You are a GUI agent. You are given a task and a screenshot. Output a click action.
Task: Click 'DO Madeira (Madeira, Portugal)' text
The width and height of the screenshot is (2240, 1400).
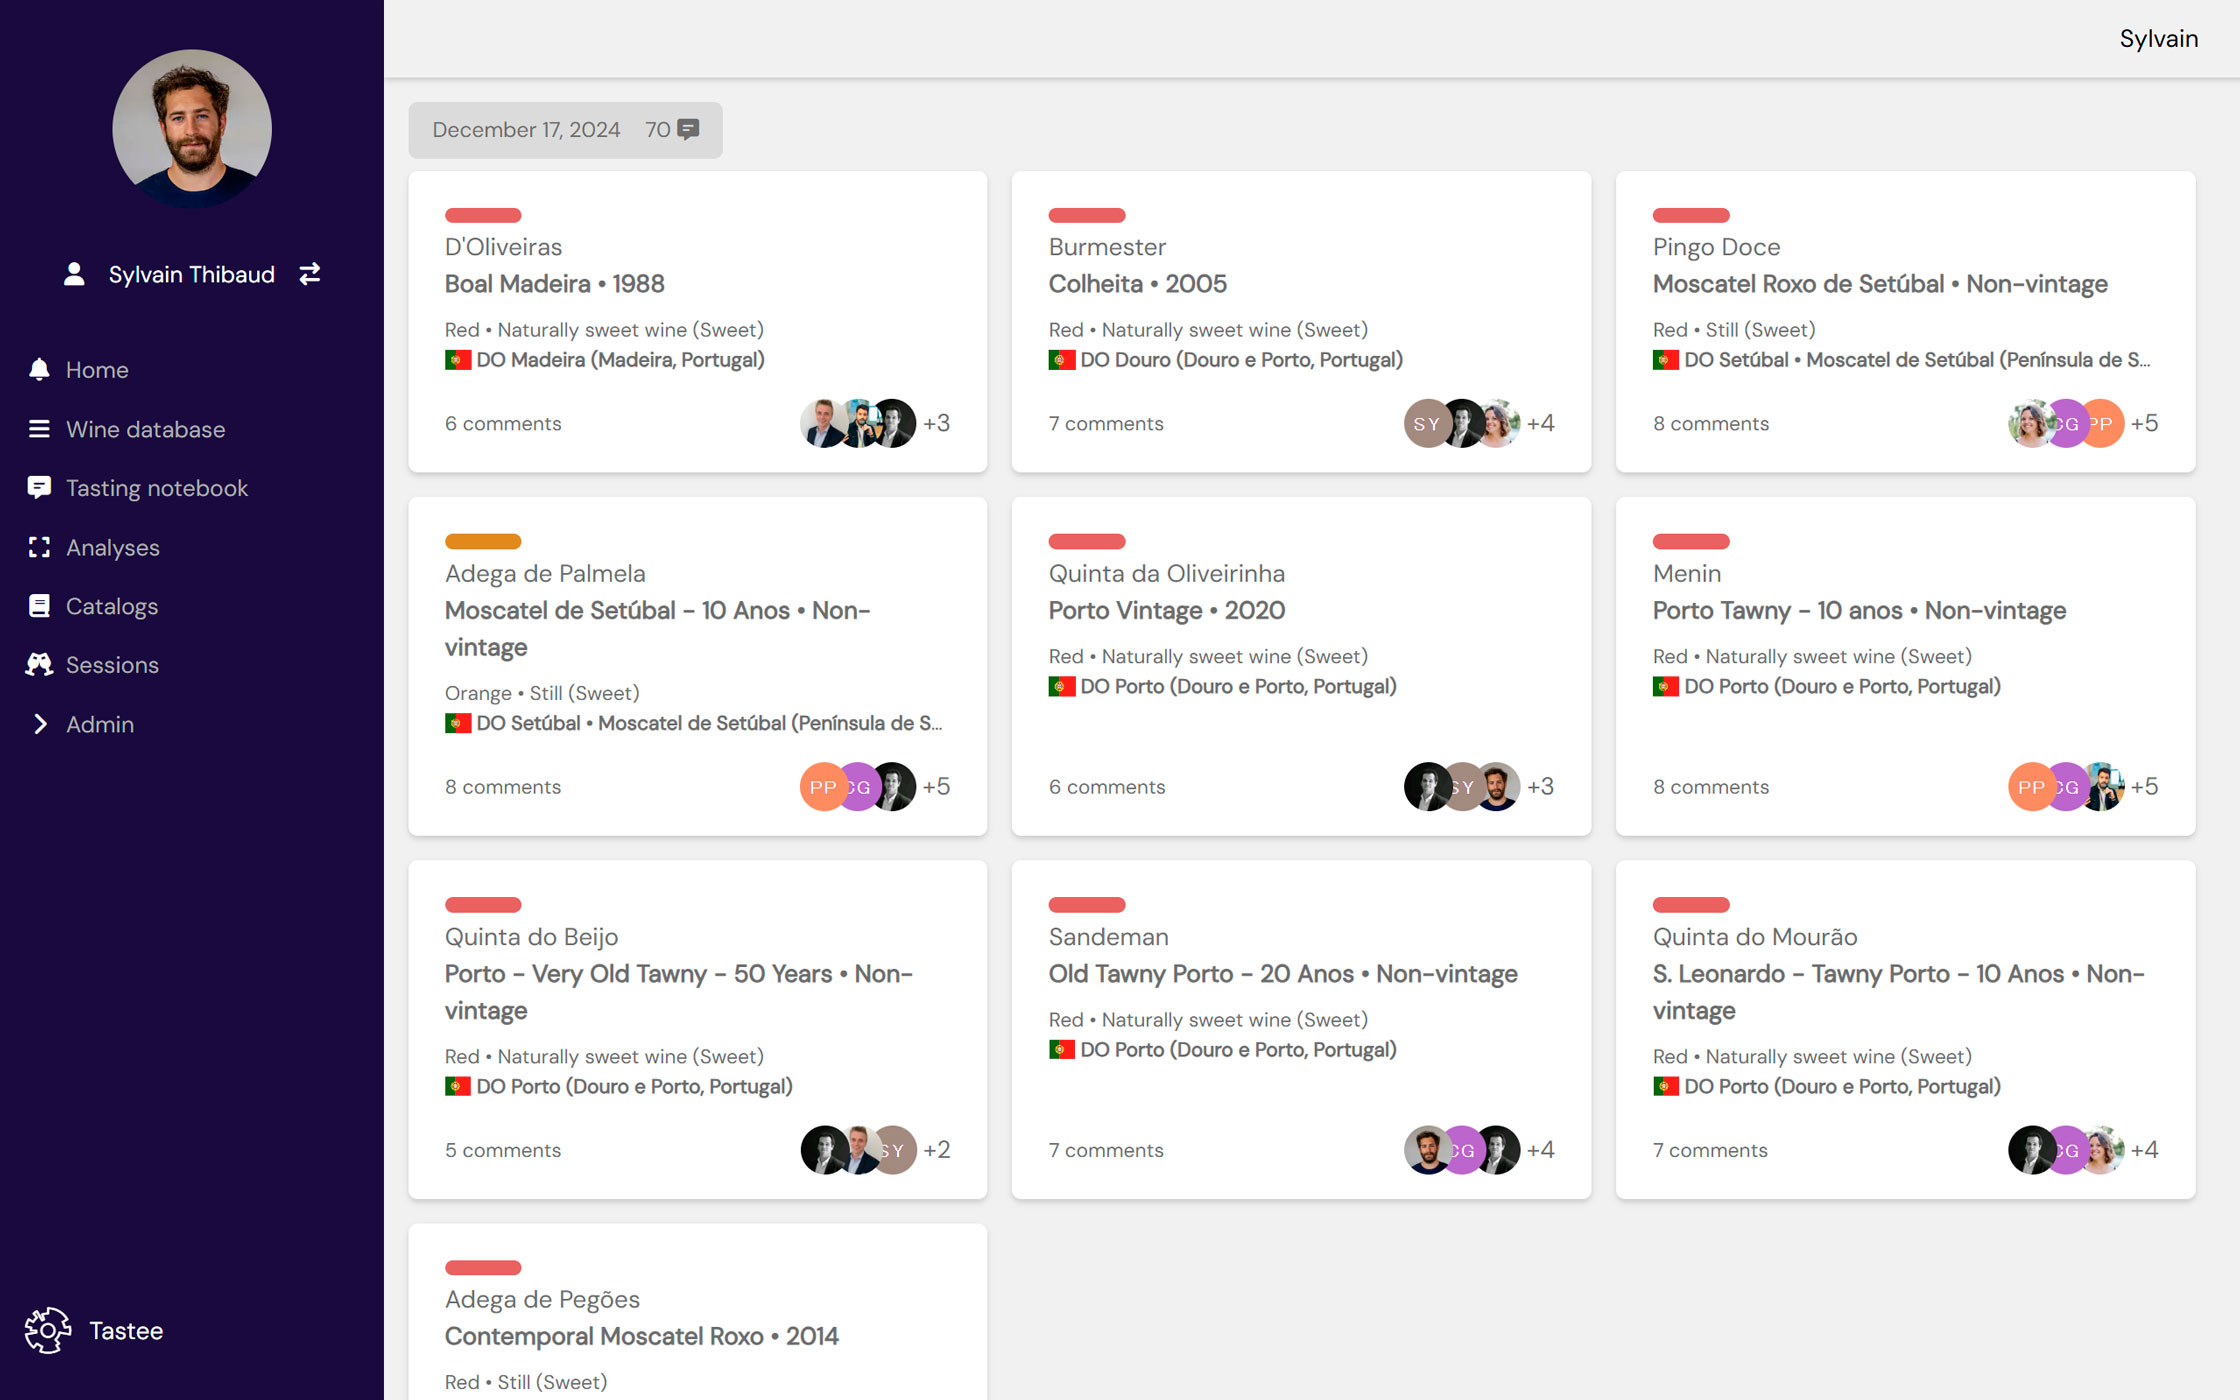[x=620, y=360]
